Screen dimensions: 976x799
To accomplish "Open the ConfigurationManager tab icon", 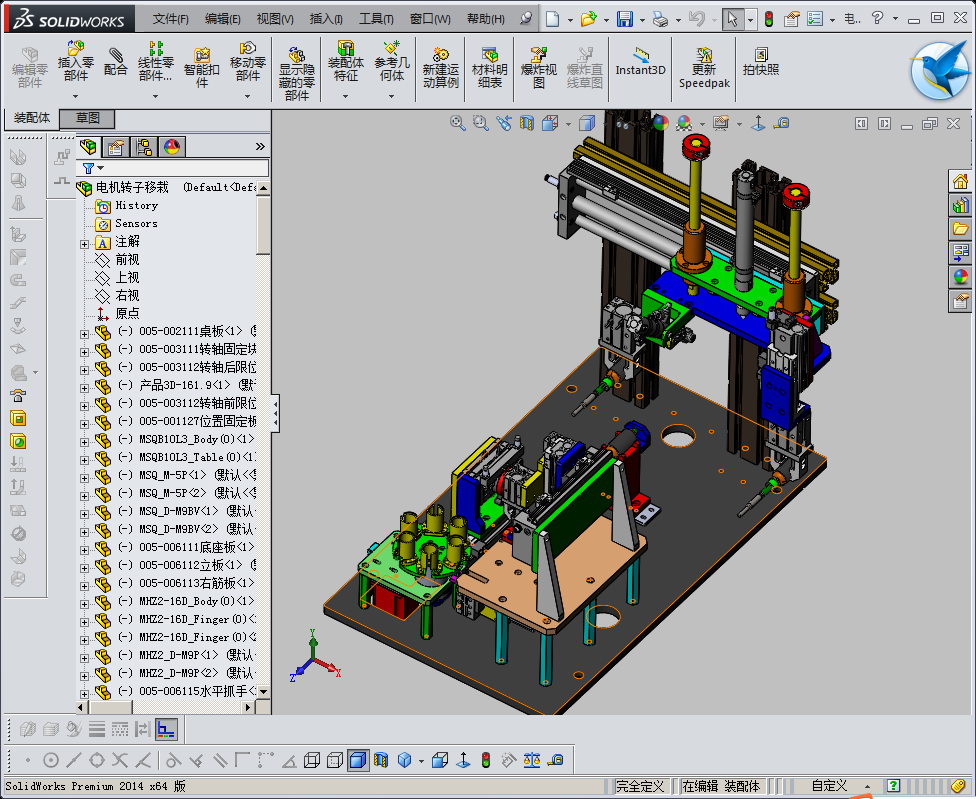I will 144,148.
